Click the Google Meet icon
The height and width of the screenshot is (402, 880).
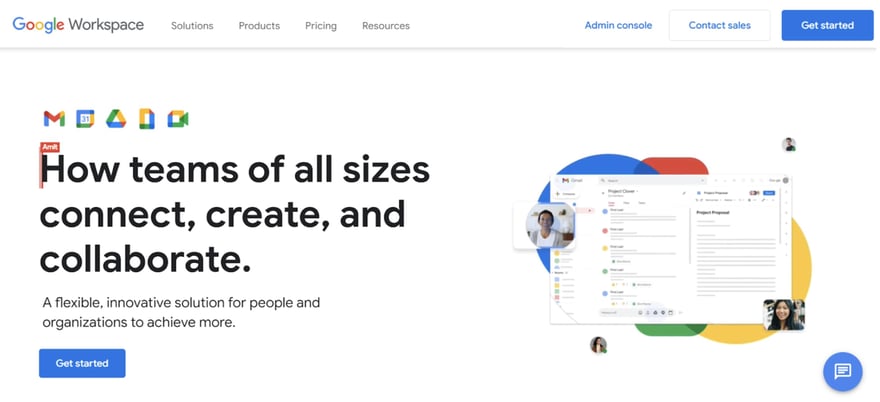coord(178,119)
